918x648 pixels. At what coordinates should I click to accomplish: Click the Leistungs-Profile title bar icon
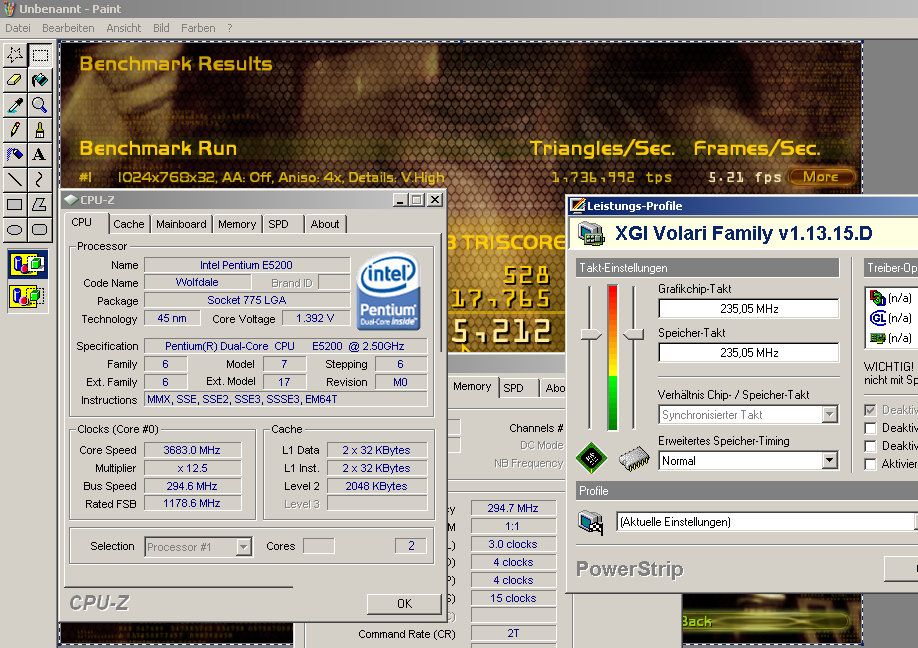(578, 205)
